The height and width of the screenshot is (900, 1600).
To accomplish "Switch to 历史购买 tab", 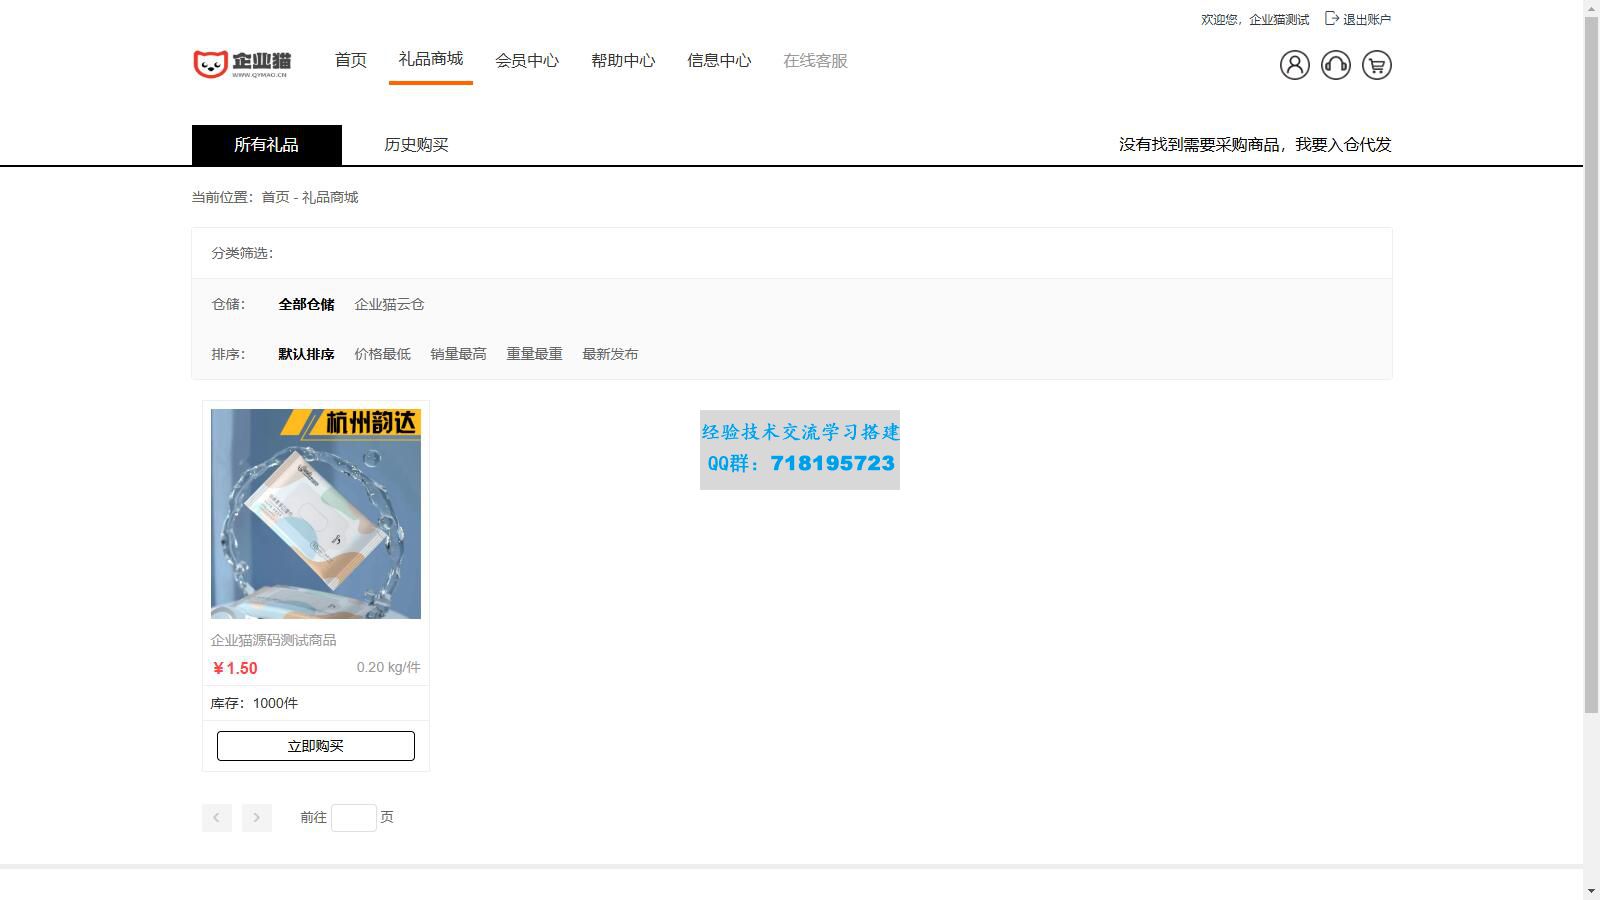I will [x=416, y=145].
